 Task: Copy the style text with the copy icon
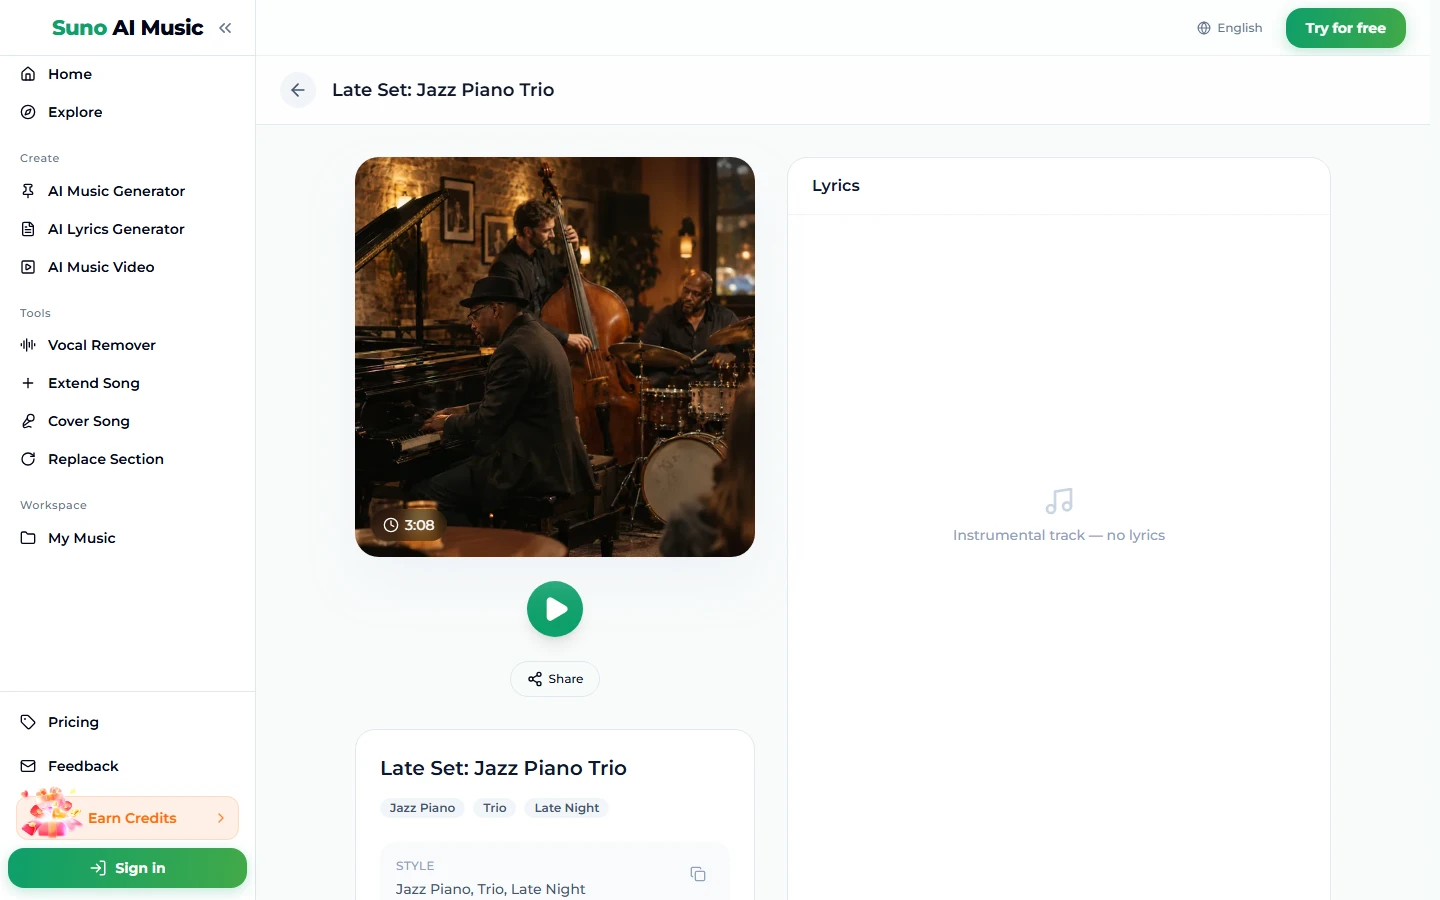[x=698, y=874]
